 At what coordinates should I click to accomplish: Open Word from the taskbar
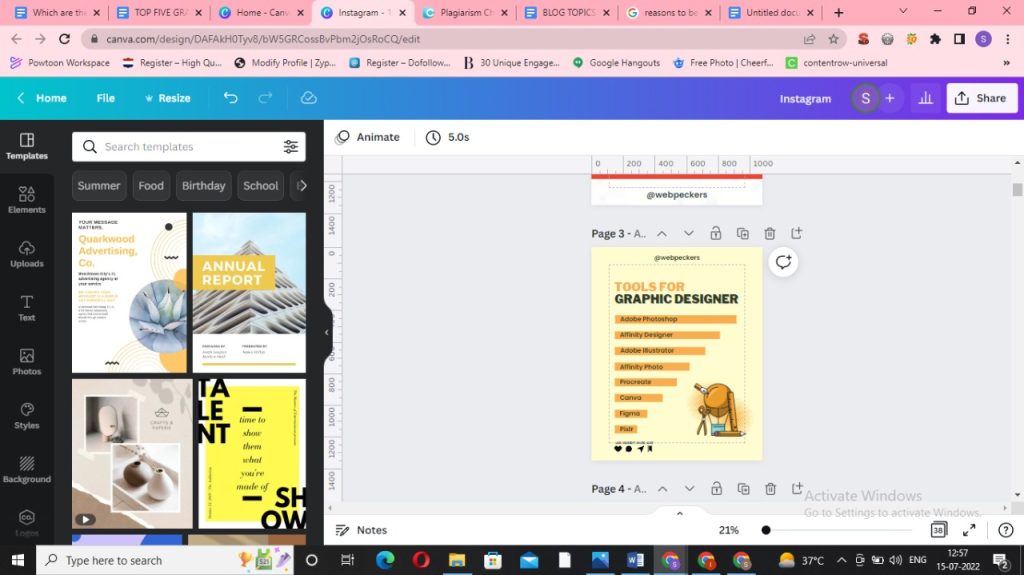[x=635, y=560]
